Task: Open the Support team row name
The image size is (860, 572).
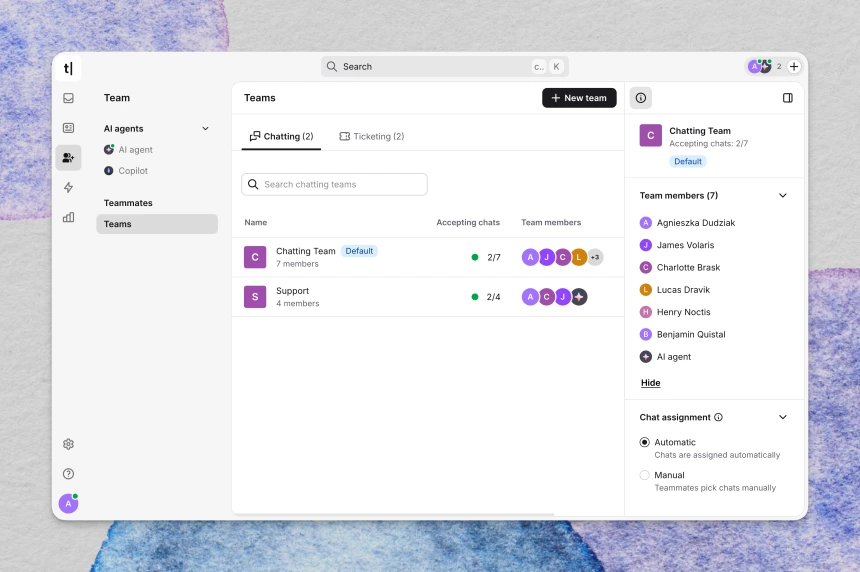Action: pos(292,291)
